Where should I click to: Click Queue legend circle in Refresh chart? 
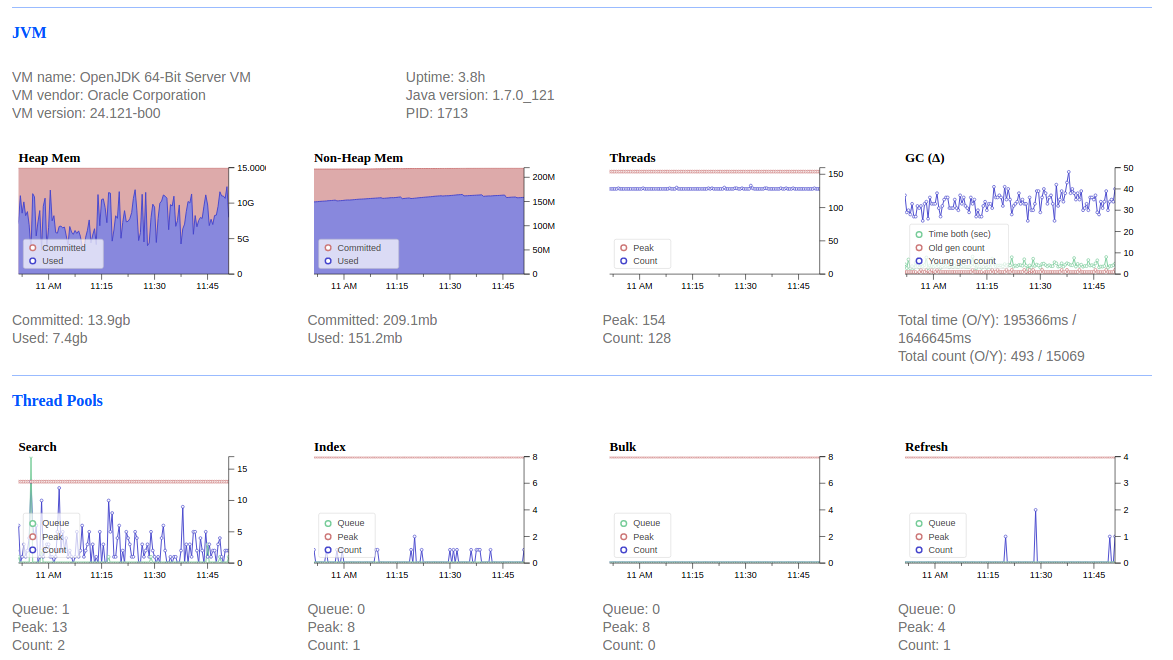919,523
